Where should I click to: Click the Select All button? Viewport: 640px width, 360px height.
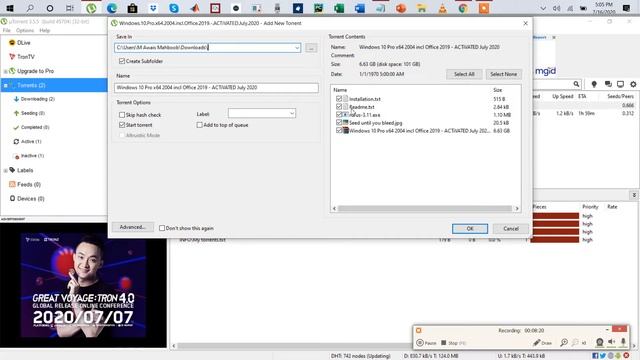point(464,74)
